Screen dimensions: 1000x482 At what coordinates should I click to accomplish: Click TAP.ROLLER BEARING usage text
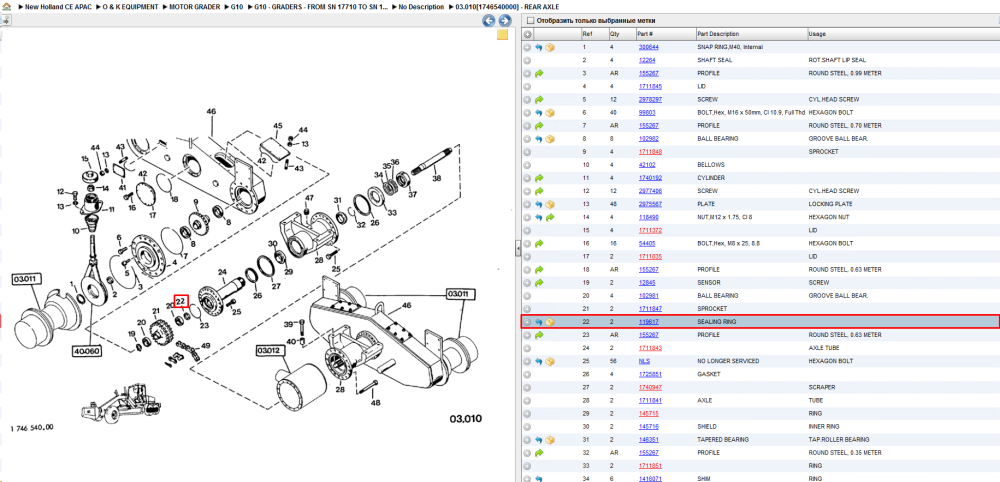point(839,439)
